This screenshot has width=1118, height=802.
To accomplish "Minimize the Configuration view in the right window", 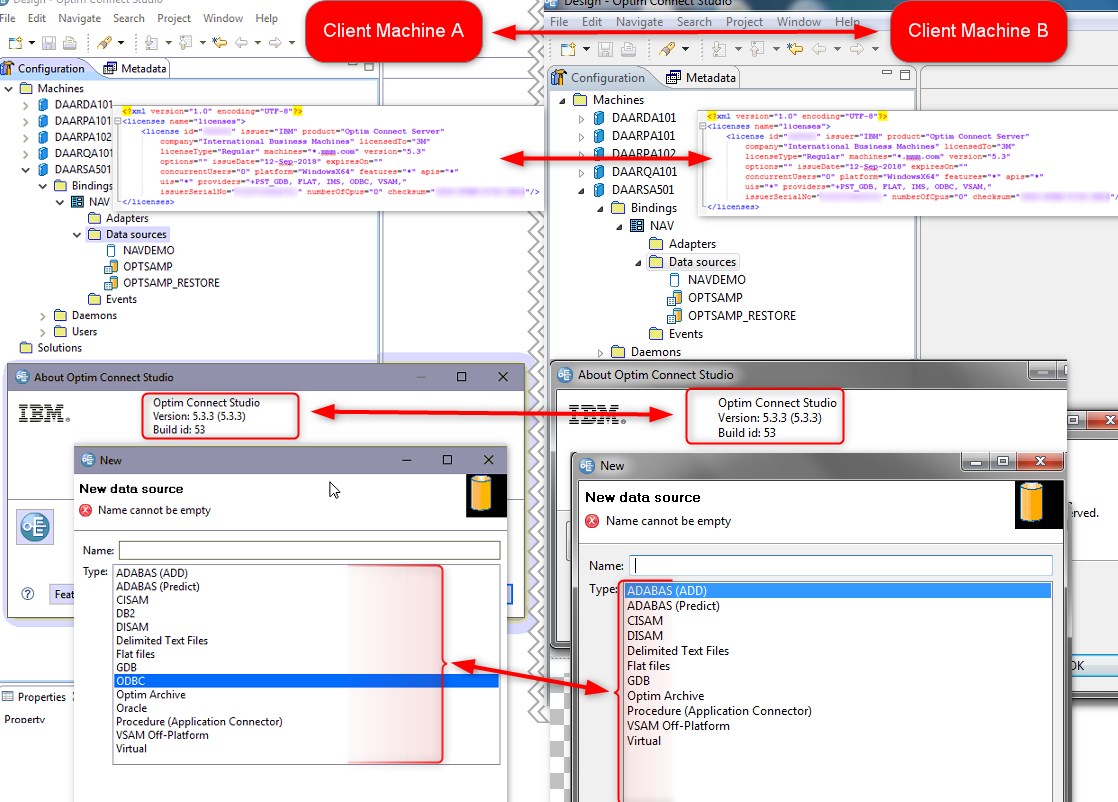I will (x=887, y=73).
